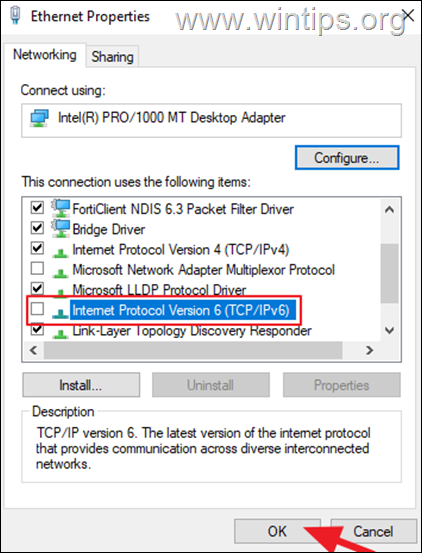
Task: Select the TCP/IPv4 protocol icon
Action: point(60,251)
